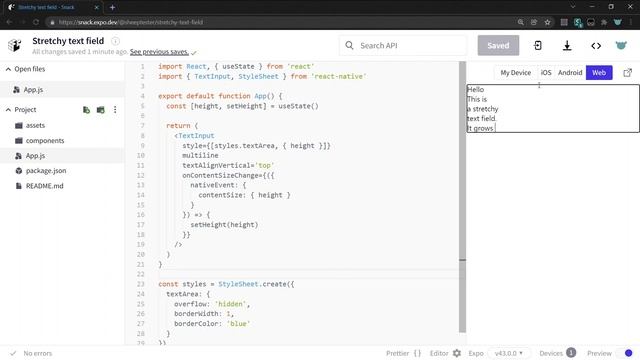Click the Devices label in status bar

click(551, 353)
